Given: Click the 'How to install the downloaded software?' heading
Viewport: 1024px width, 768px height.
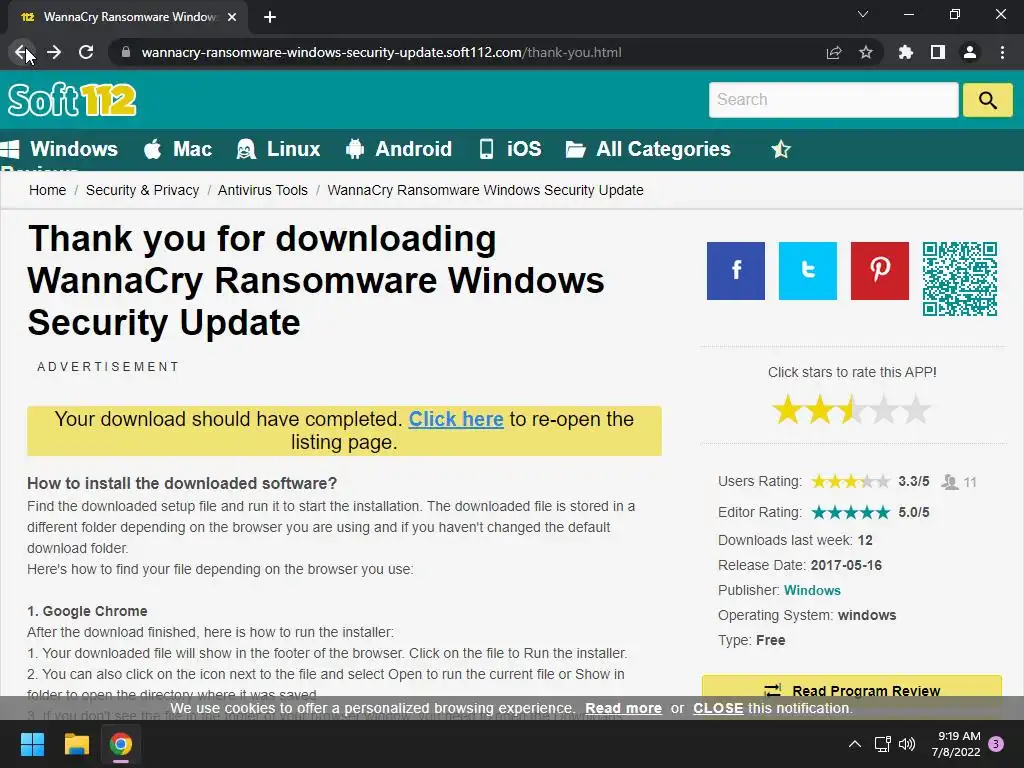Looking at the screenshot, I should click(x=182, y=483).
